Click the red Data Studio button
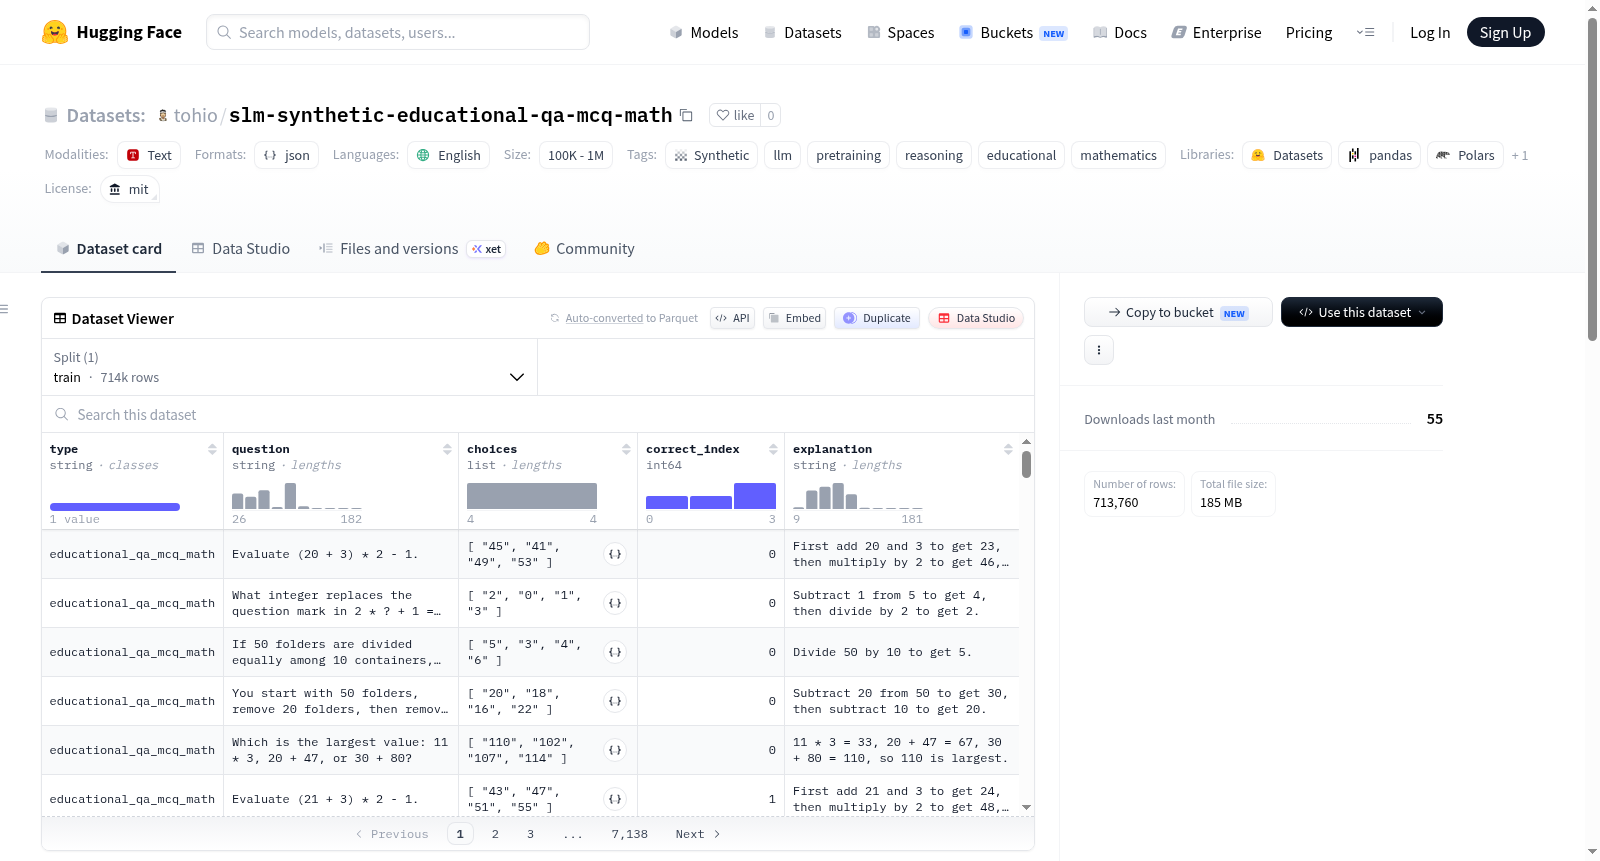This screenshot has width=1600, height=861. point(975,318)
